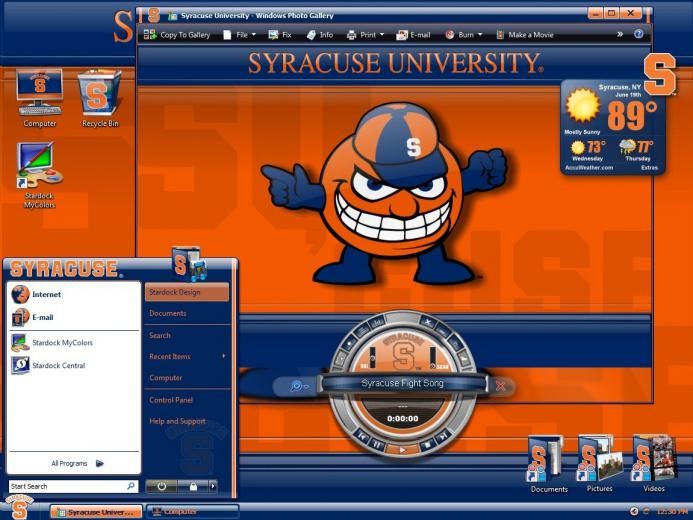Open Control Panel from Start menu

click(x=171, y=400)
